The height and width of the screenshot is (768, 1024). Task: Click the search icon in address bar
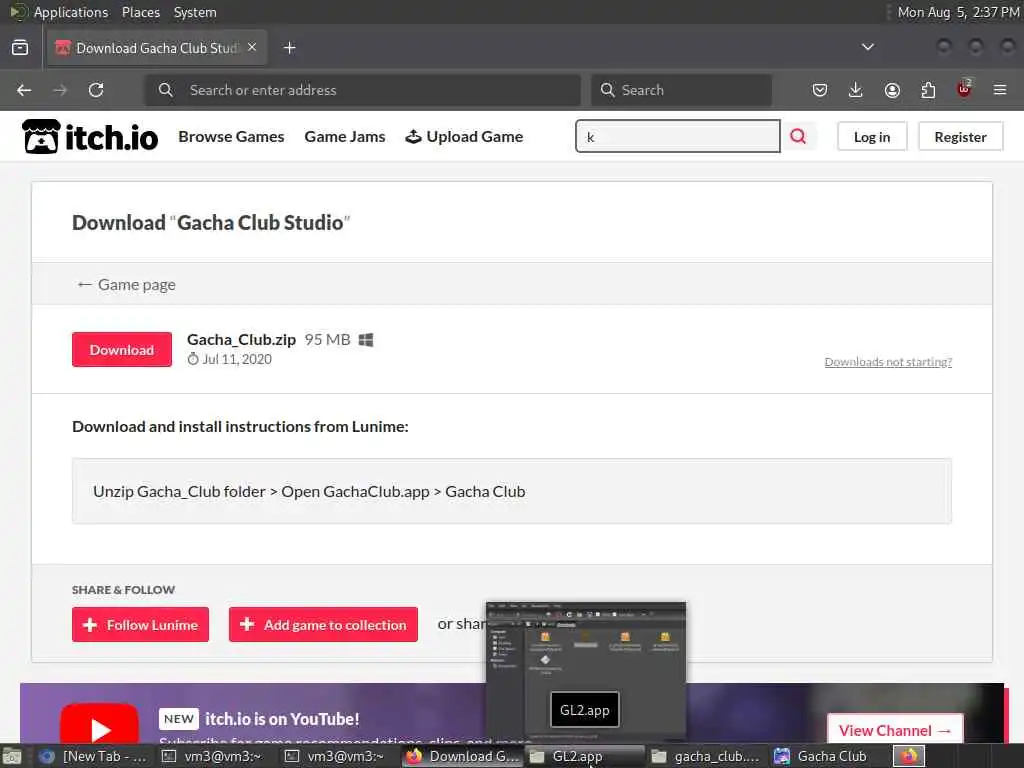click(x=166, y=90)
